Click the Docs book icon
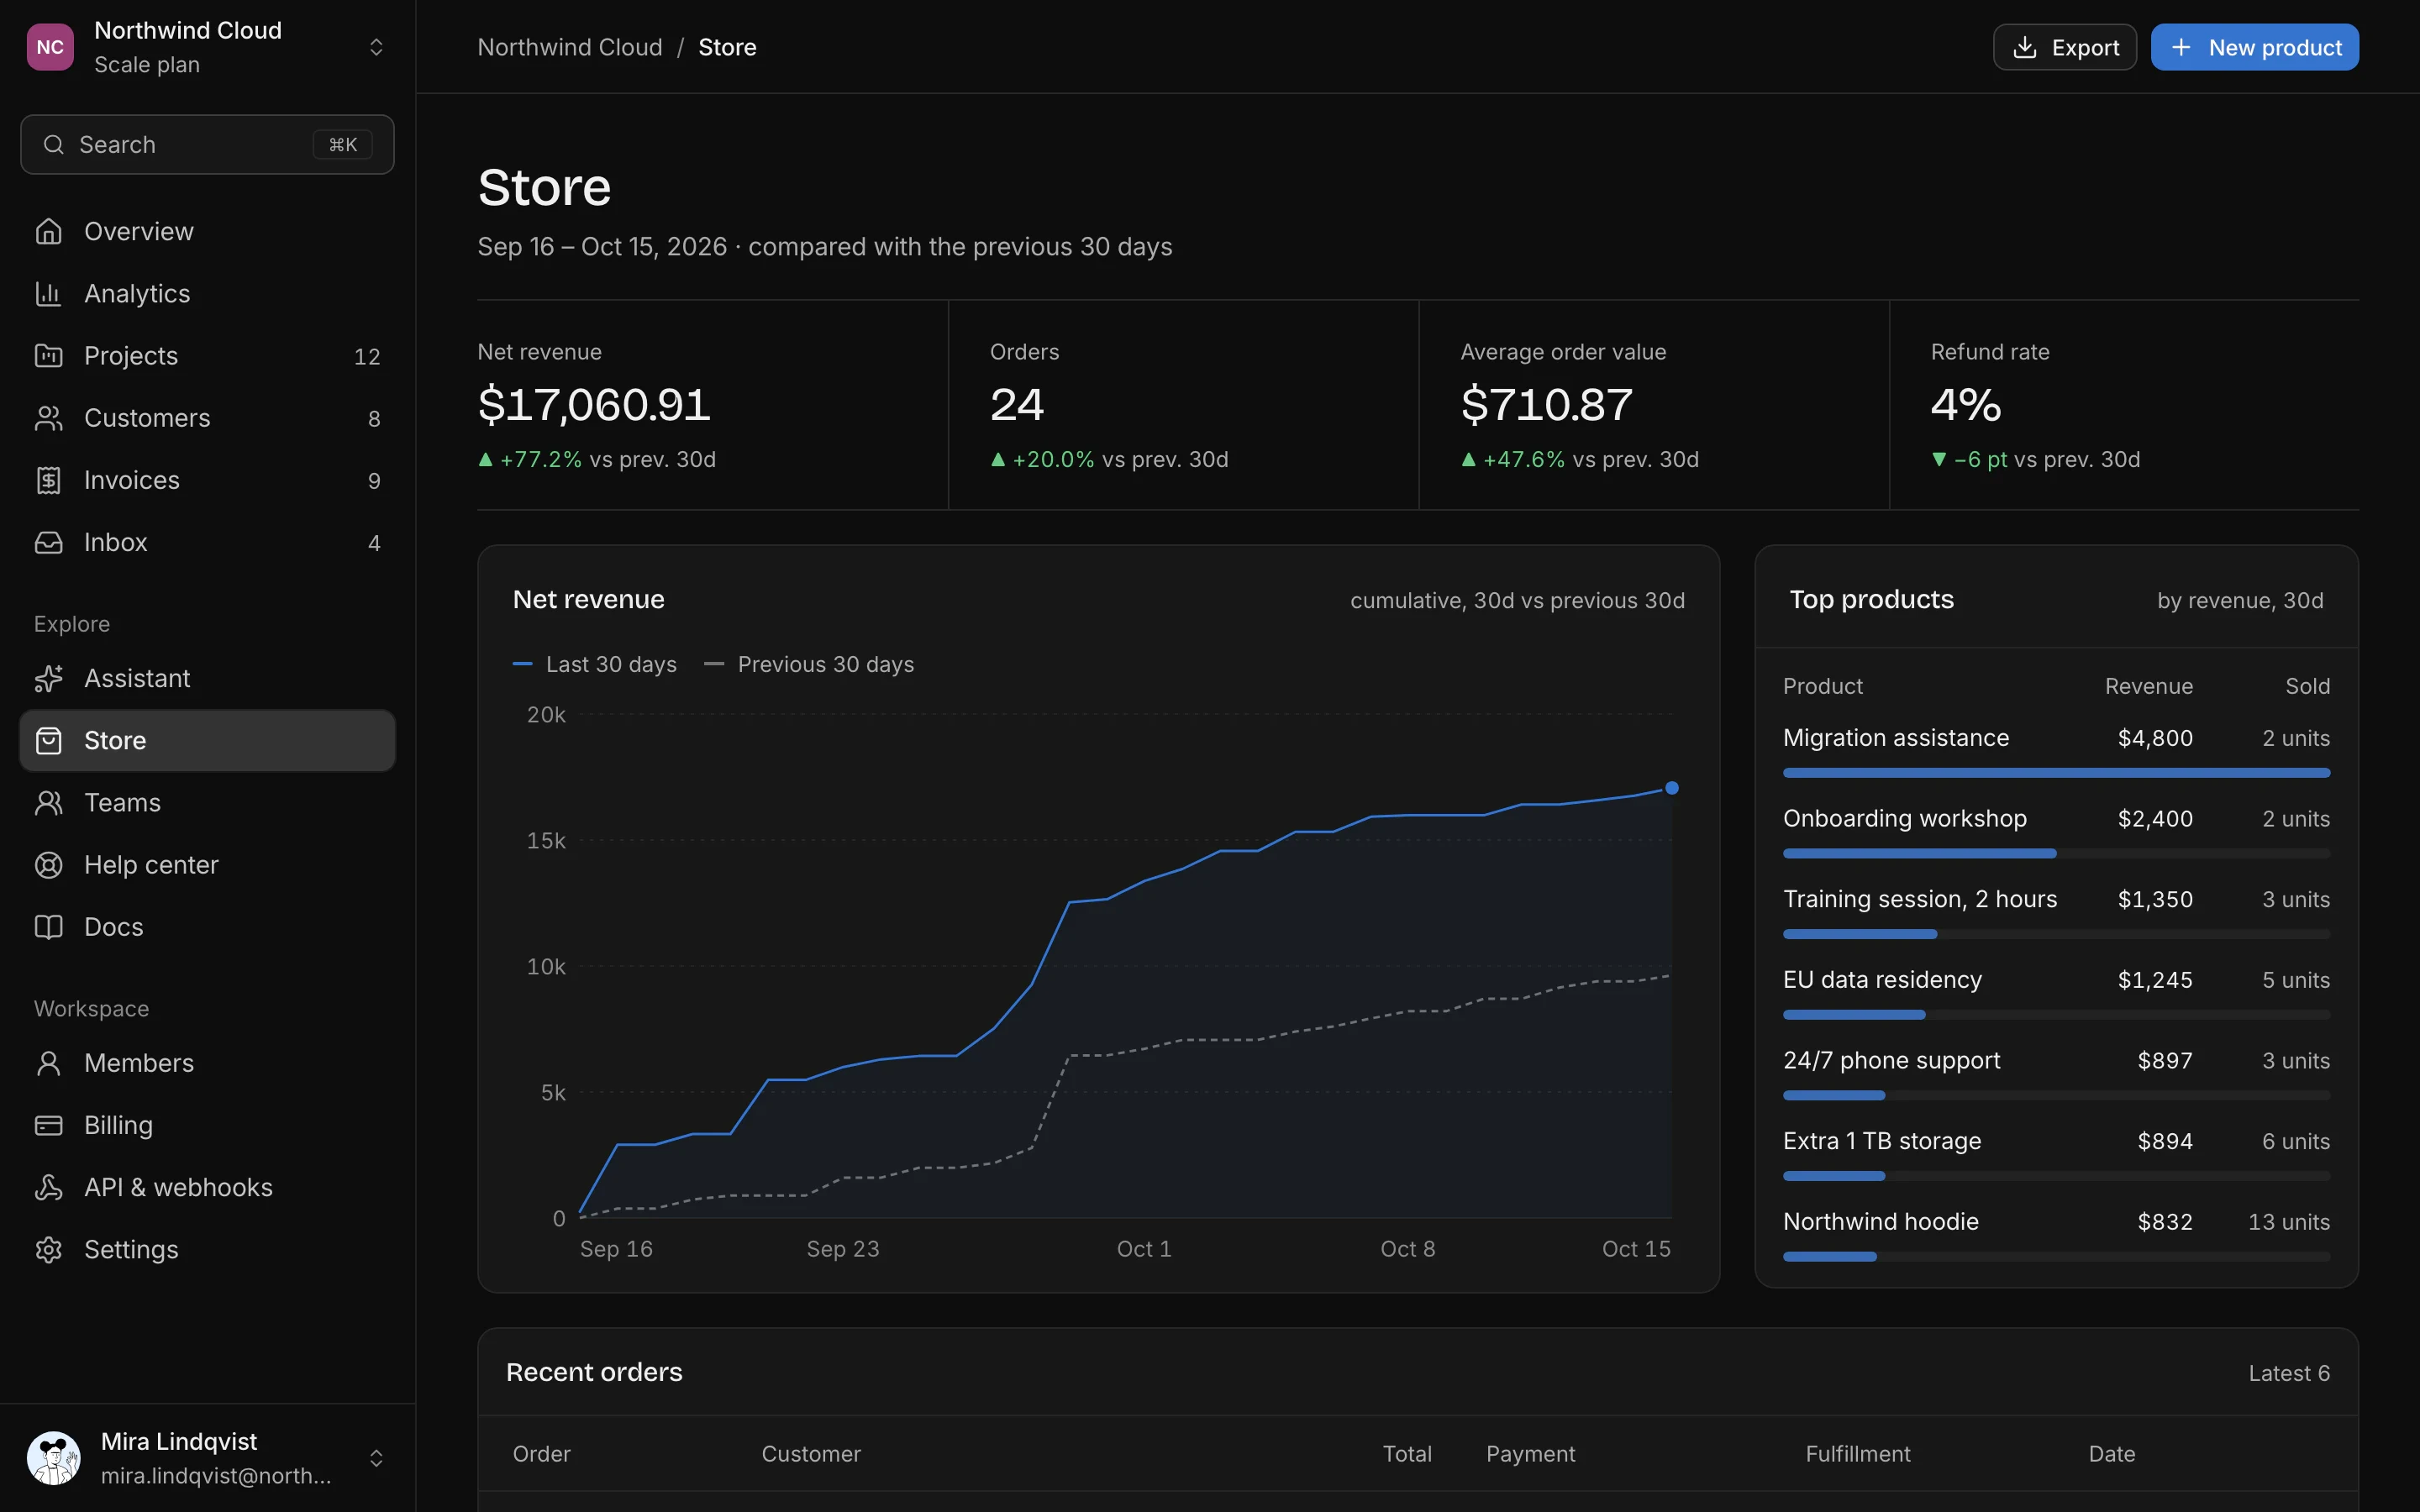Image resolution: width=2420 pixels, height=1512 pixels. pos(48,927)
